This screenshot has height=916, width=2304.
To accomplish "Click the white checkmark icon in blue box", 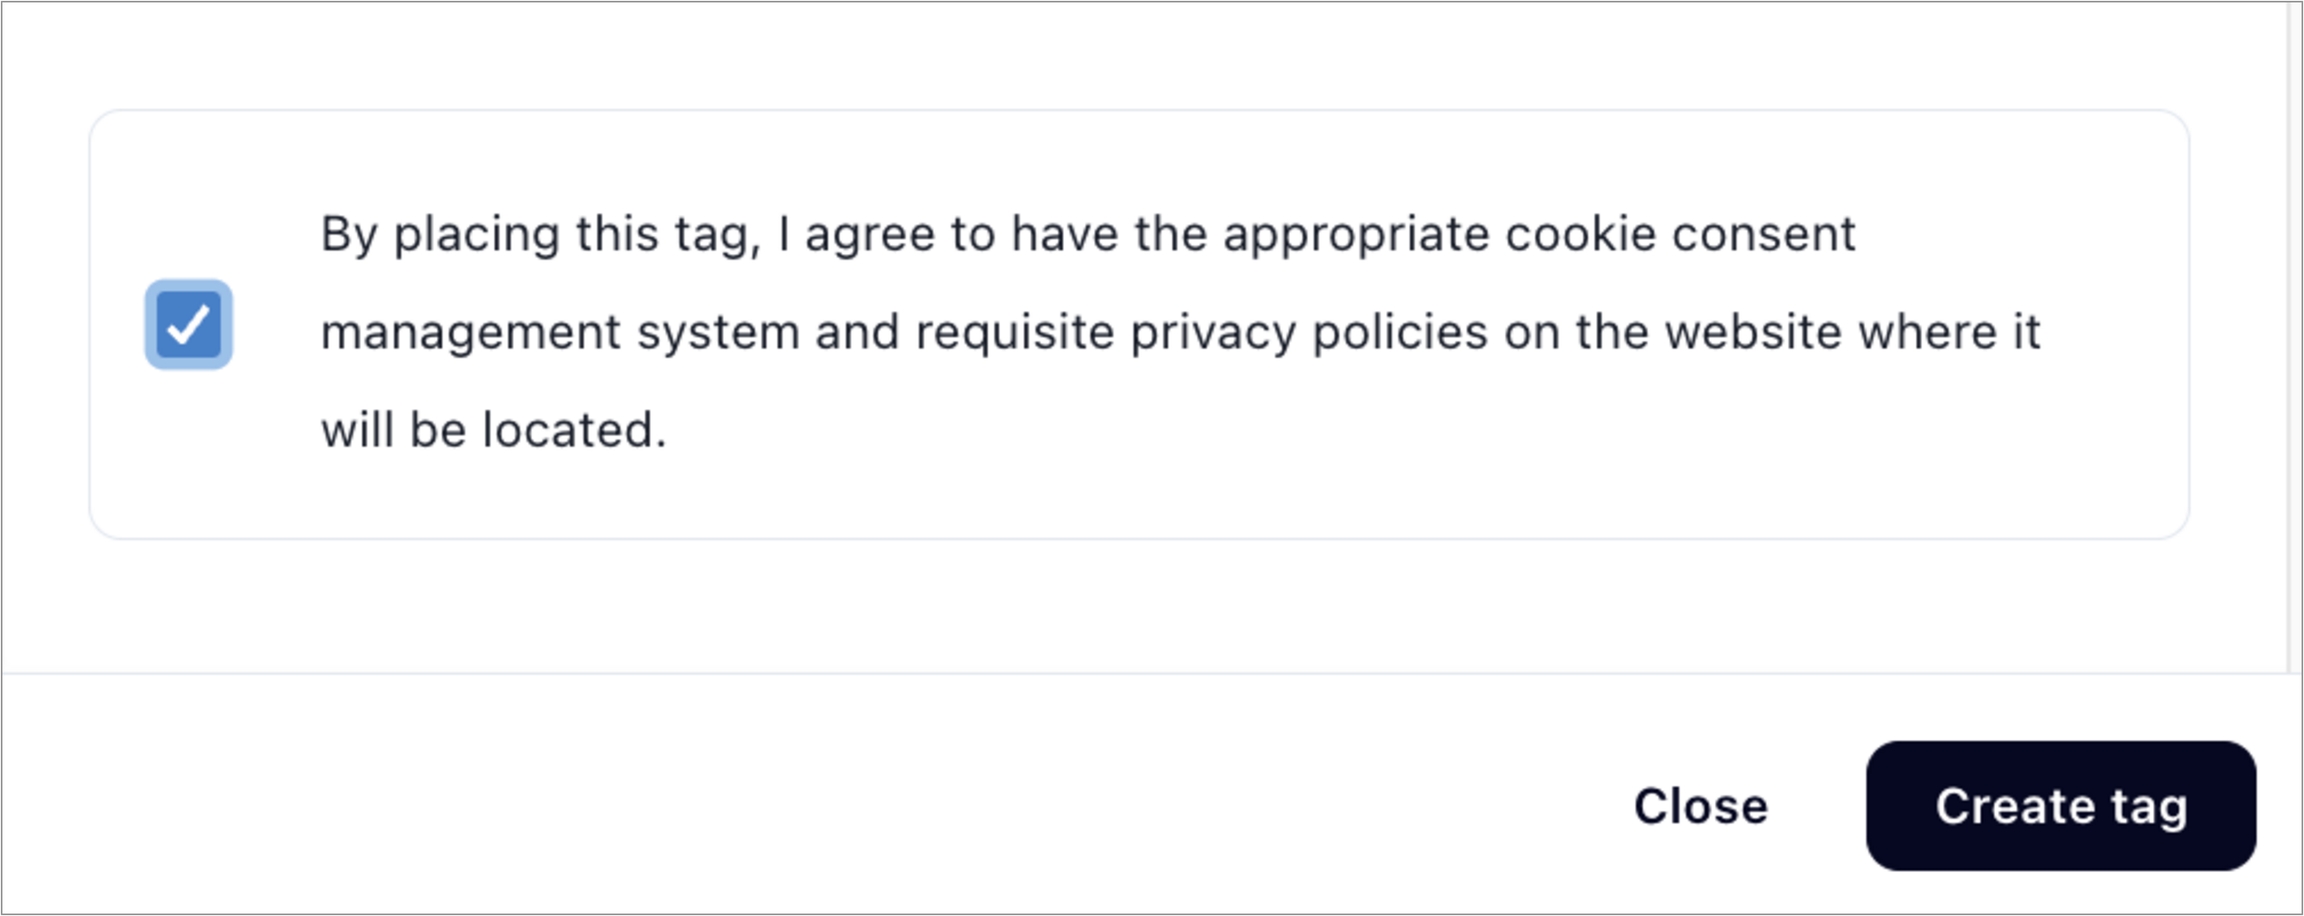I will click(189, 325).
